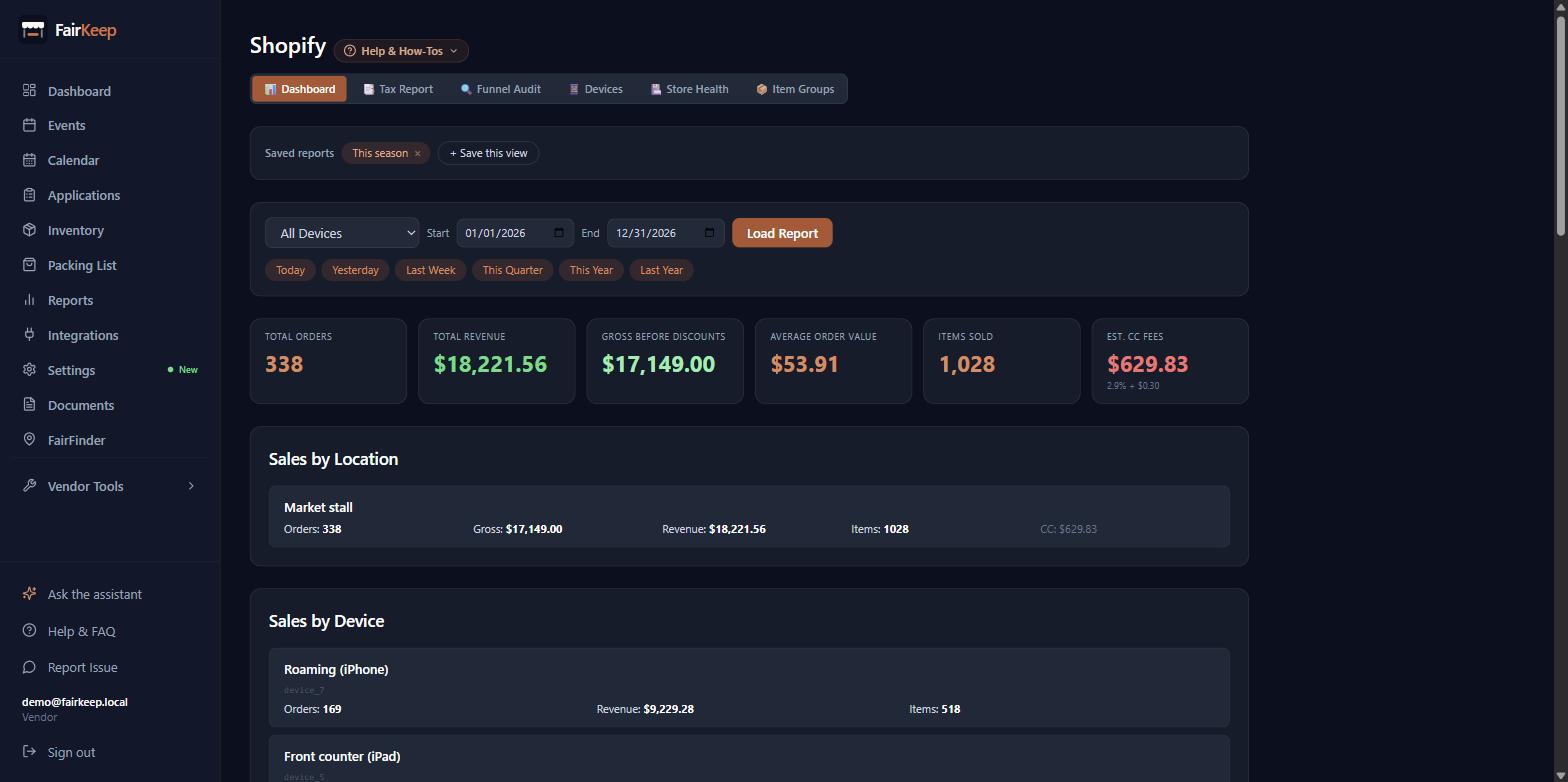The height and width of the screenshot is (782, 1568).
Task: Switch to the Store Health tab
Action: point(689,89)
